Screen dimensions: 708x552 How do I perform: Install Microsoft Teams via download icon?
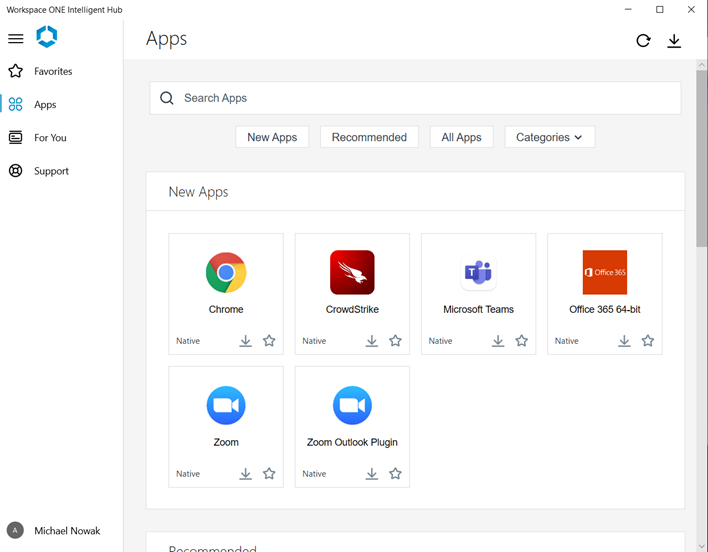point(498,341)
